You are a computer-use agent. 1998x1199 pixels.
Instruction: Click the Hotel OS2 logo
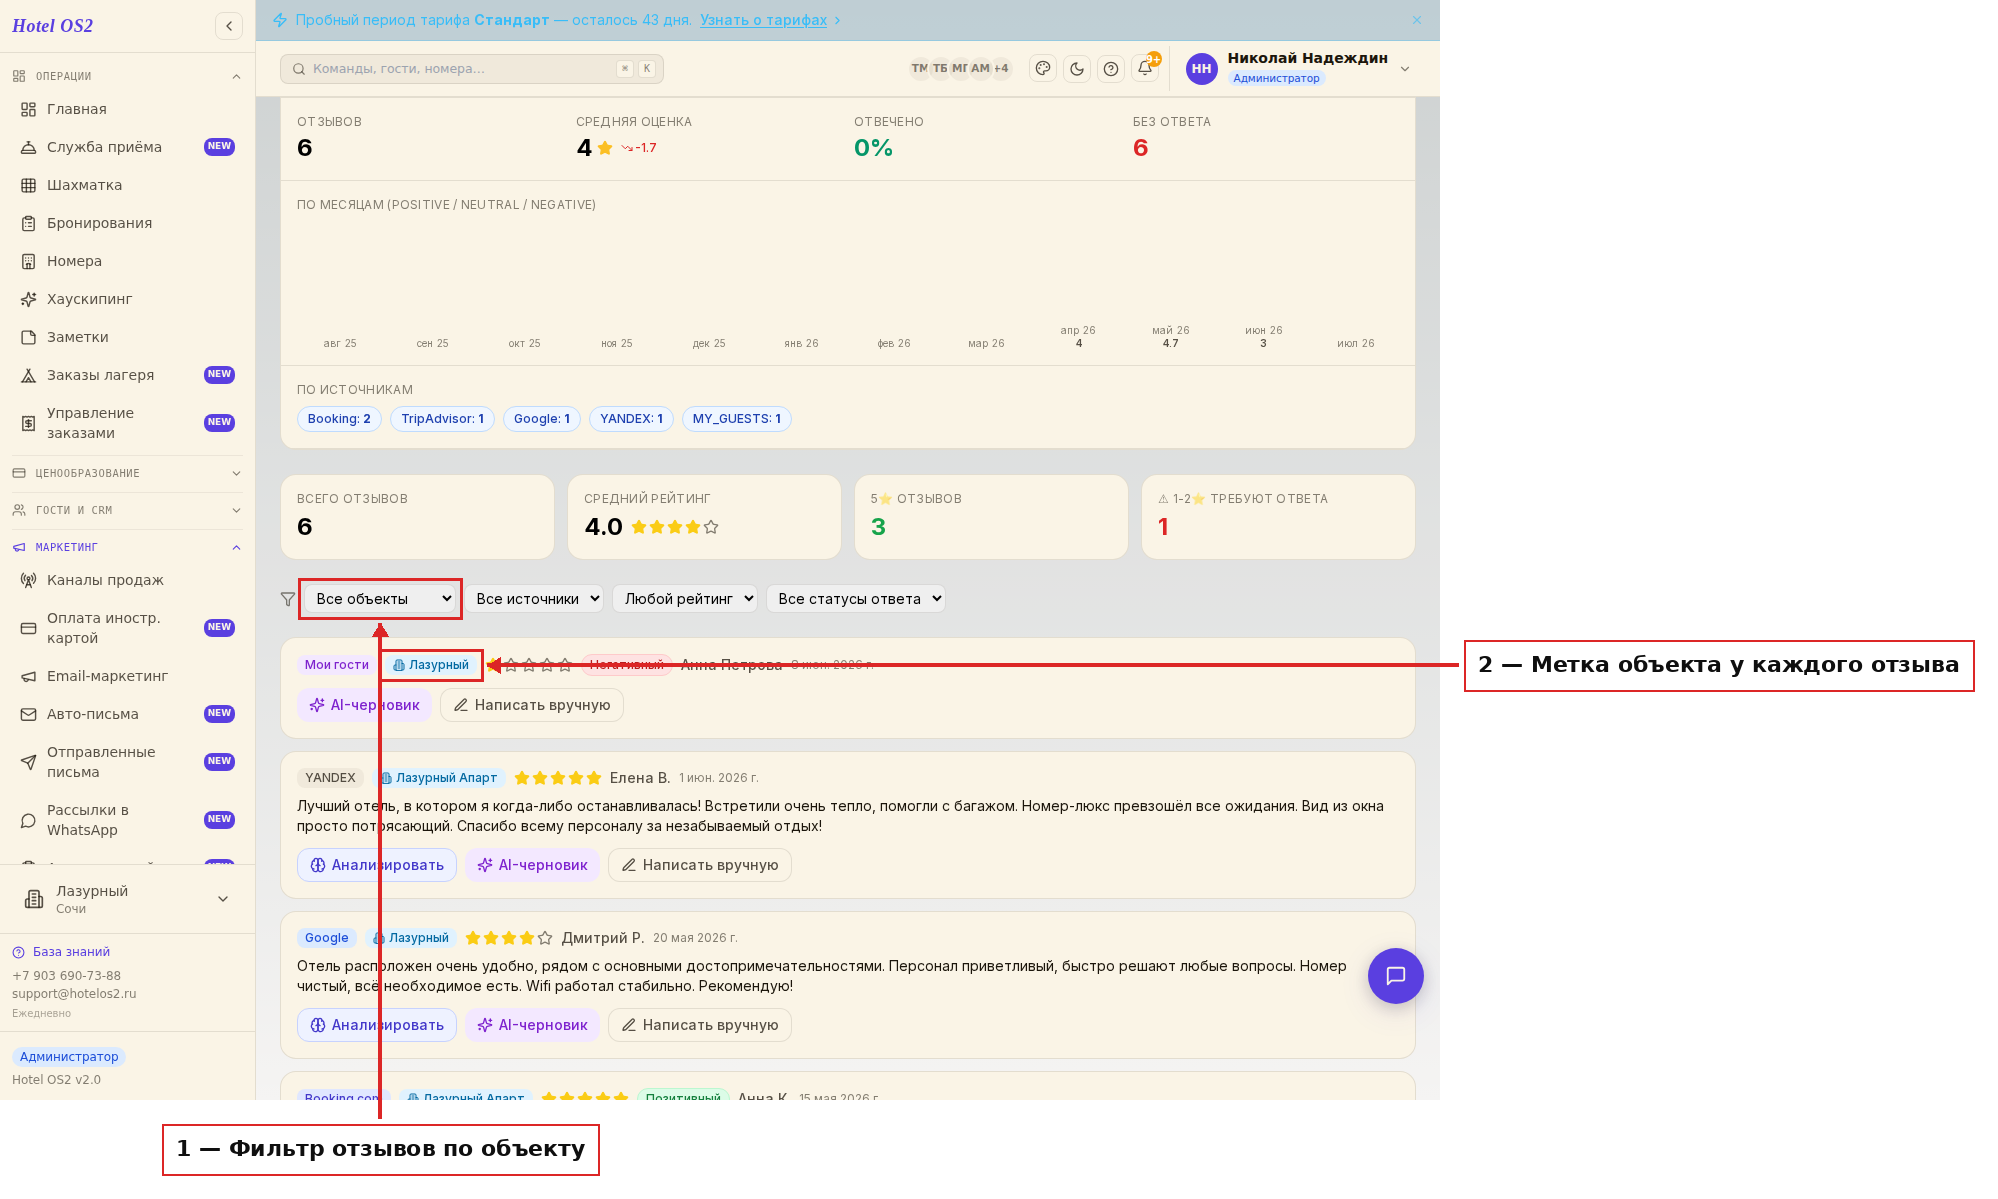pos(52,26)
